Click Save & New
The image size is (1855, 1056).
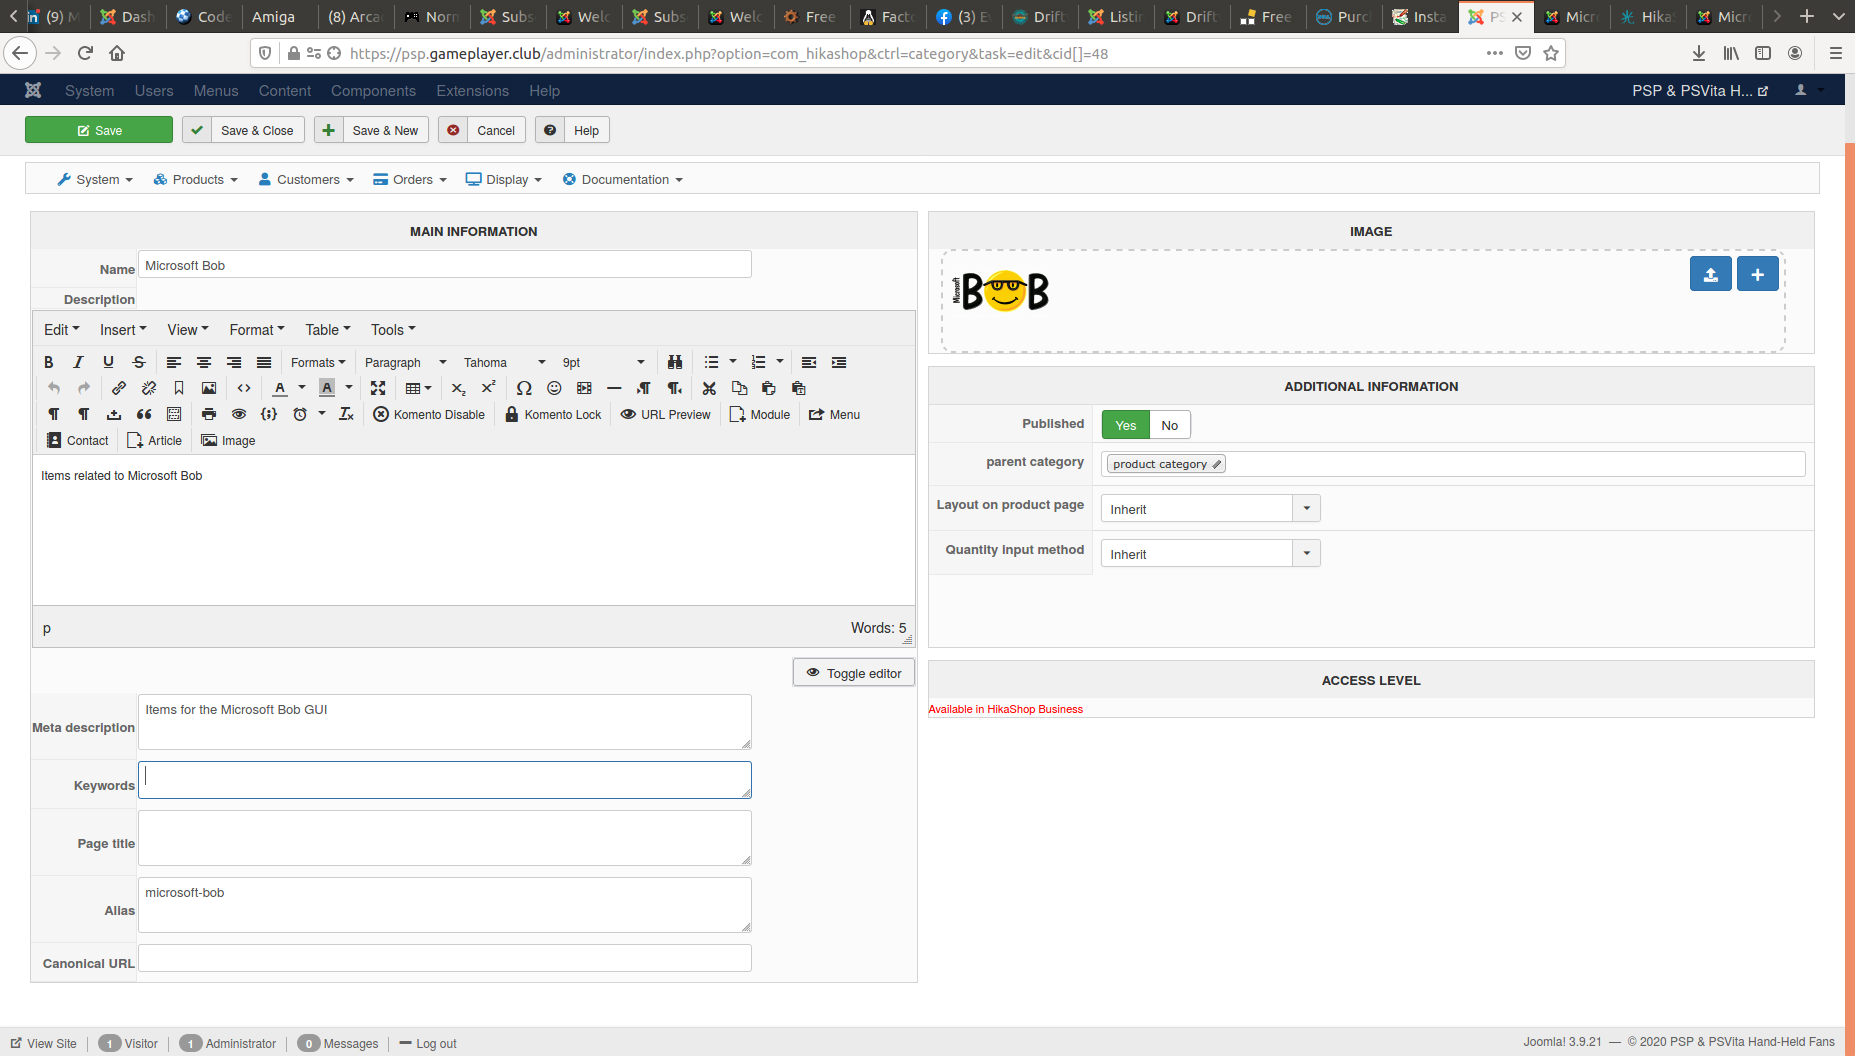point(371,130)
